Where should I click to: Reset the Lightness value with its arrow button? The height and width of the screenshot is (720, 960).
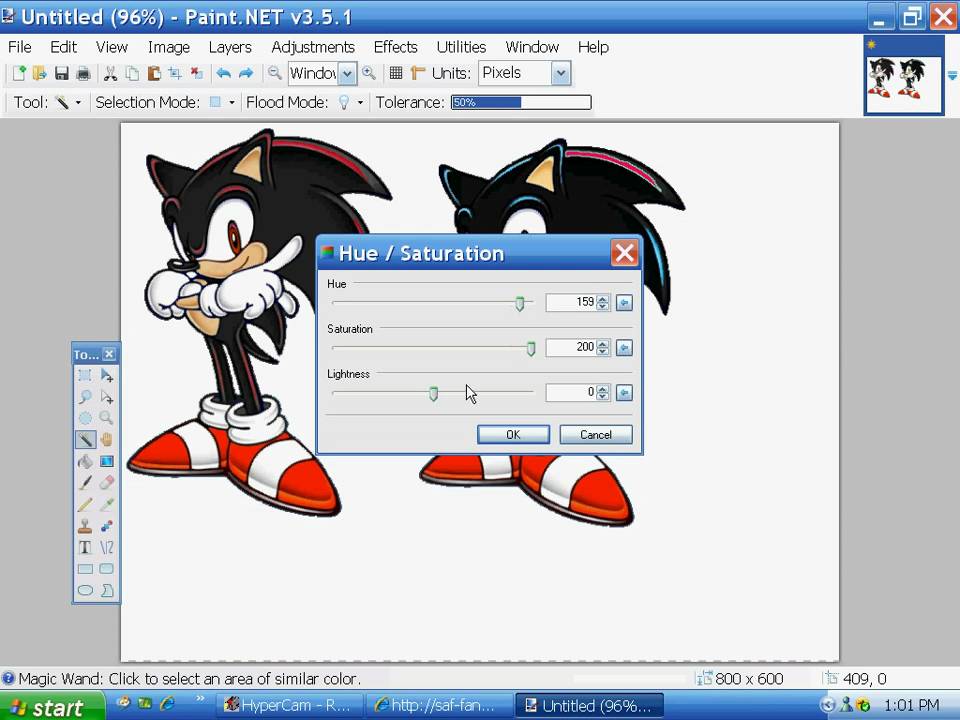coord(624,392)
